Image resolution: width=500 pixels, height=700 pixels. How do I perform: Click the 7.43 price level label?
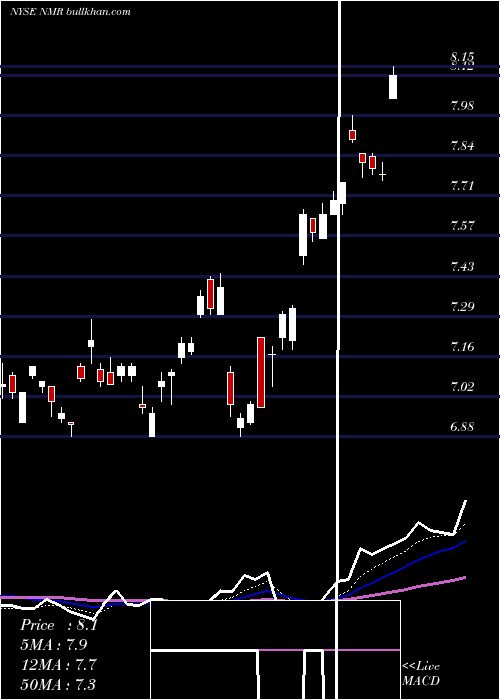coord(462,267)
